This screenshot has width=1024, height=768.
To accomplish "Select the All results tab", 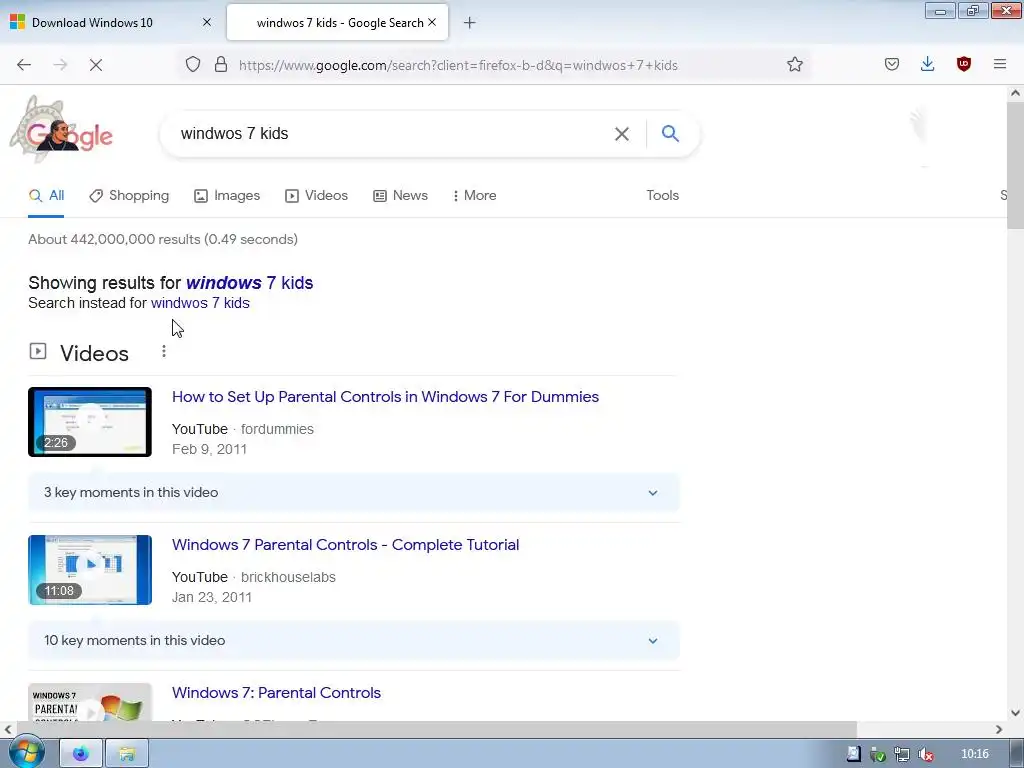I will [46, 195].
